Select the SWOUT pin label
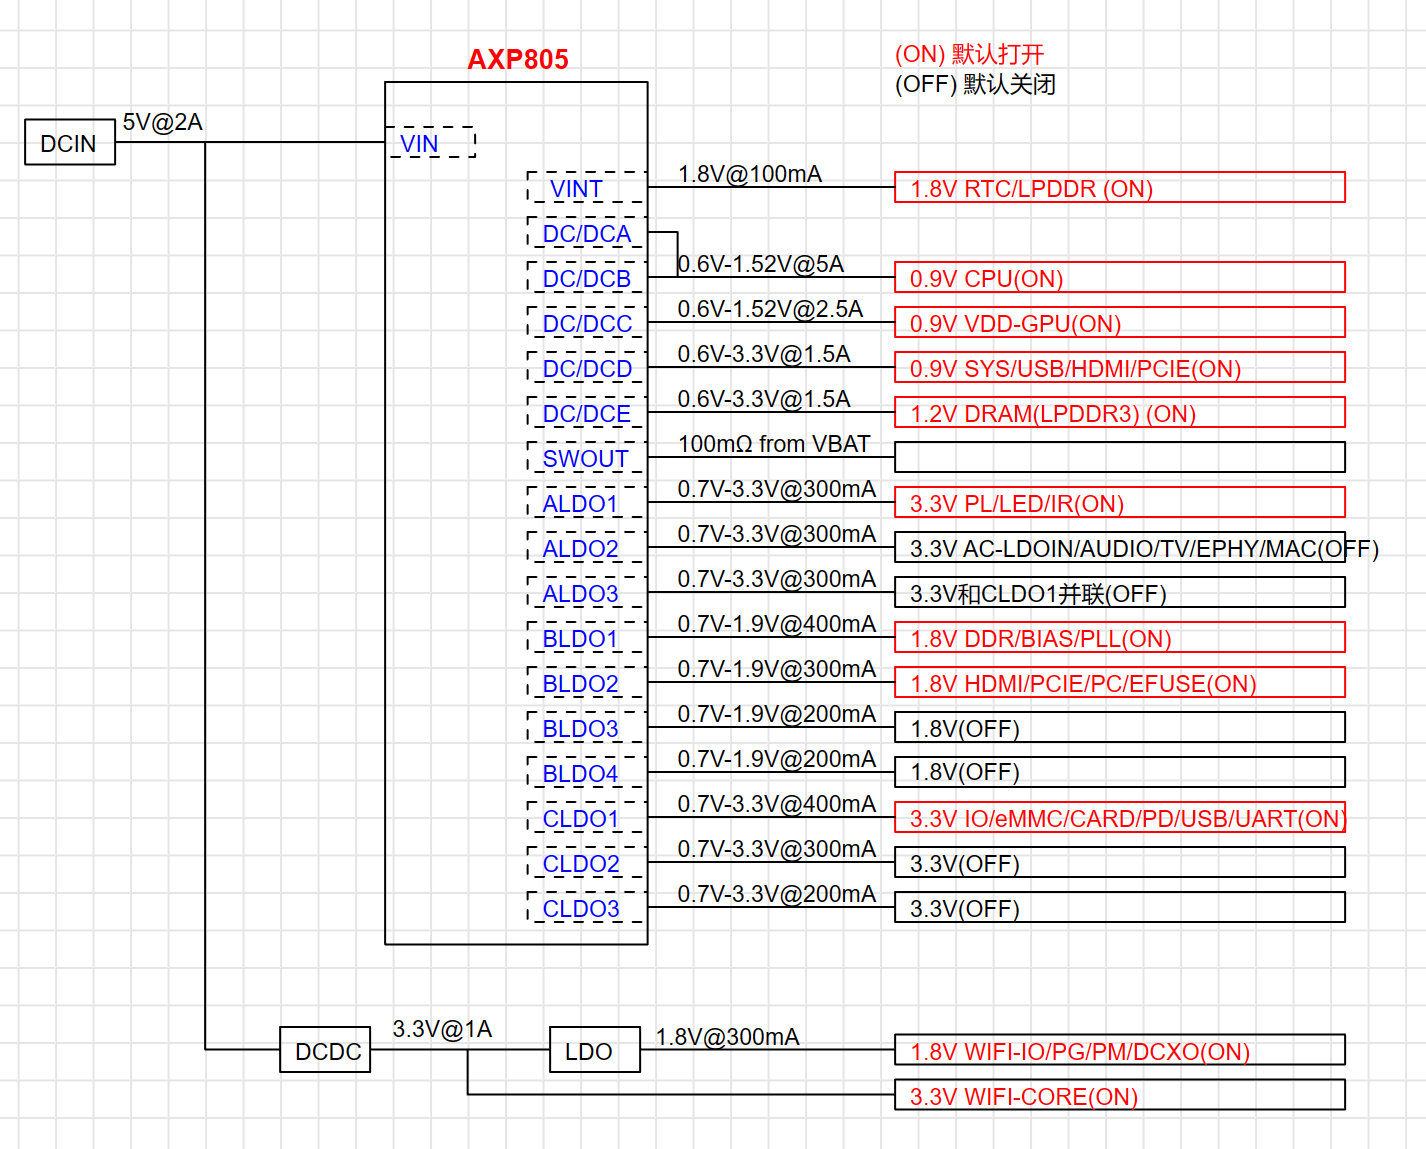 pyautogui.click(x=585, y=458)
